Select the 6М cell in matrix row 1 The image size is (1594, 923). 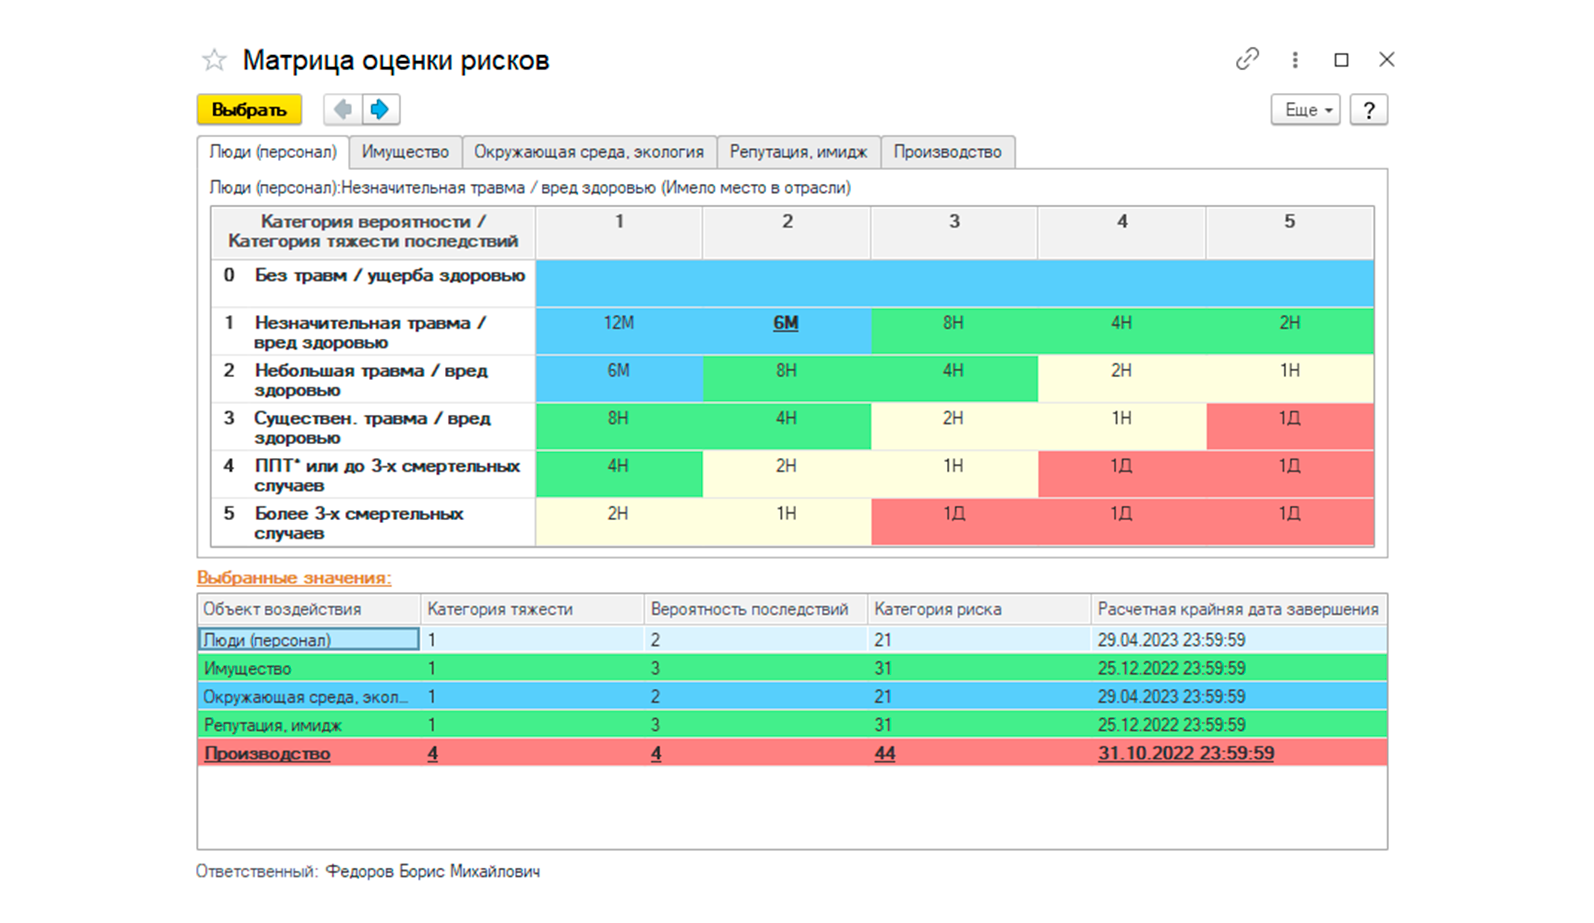[x=786, y=323]
